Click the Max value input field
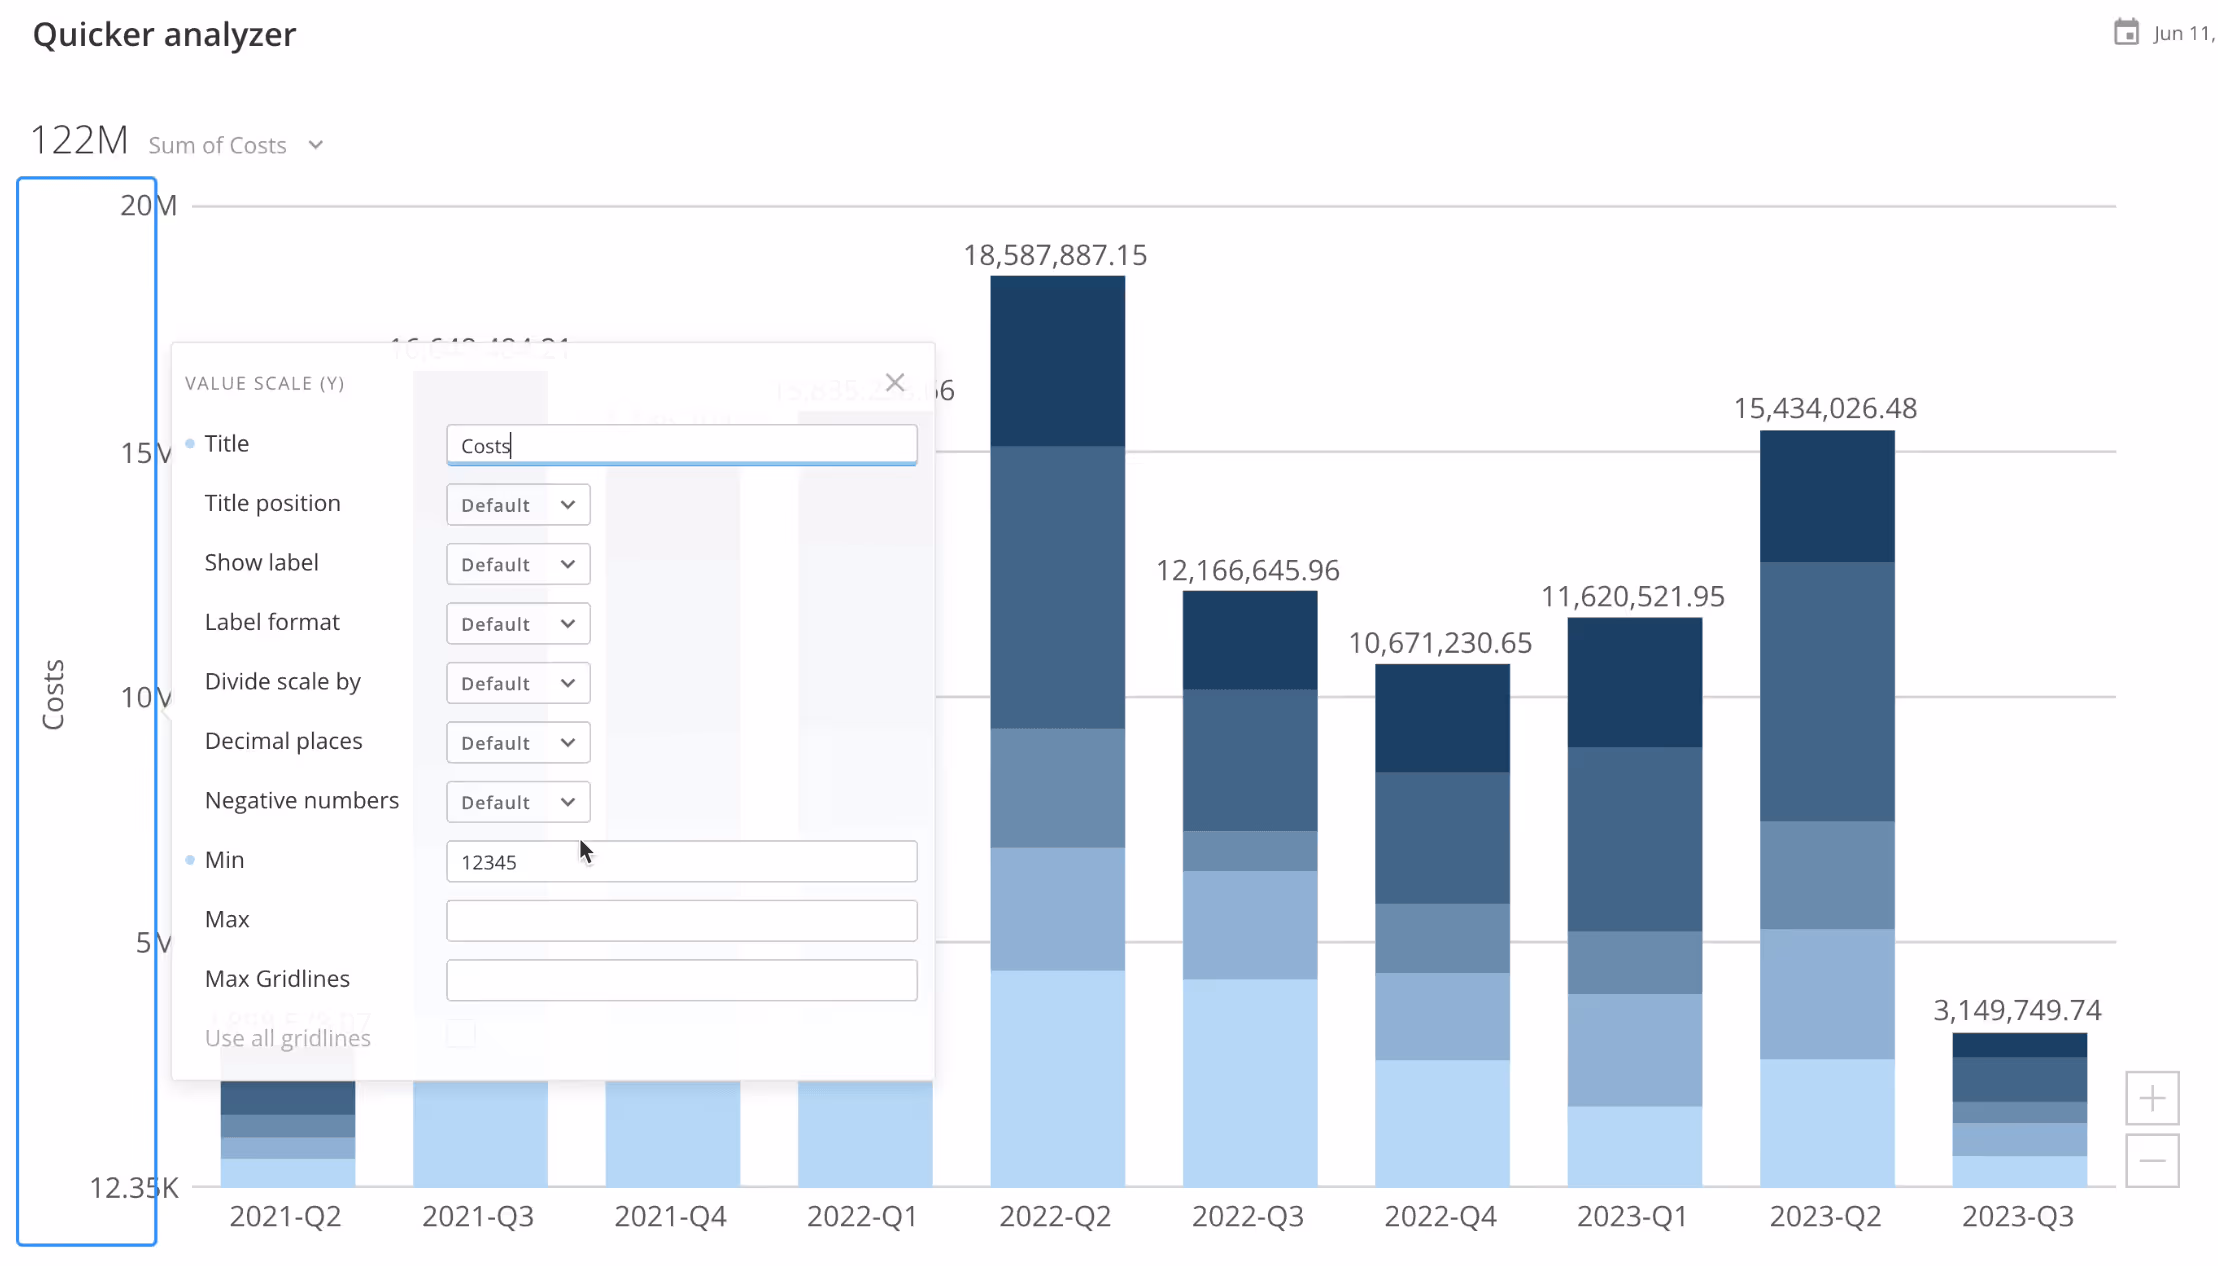Viewport: 2218px width, 1266px height. pyautogui.click(x=681, y=921)
